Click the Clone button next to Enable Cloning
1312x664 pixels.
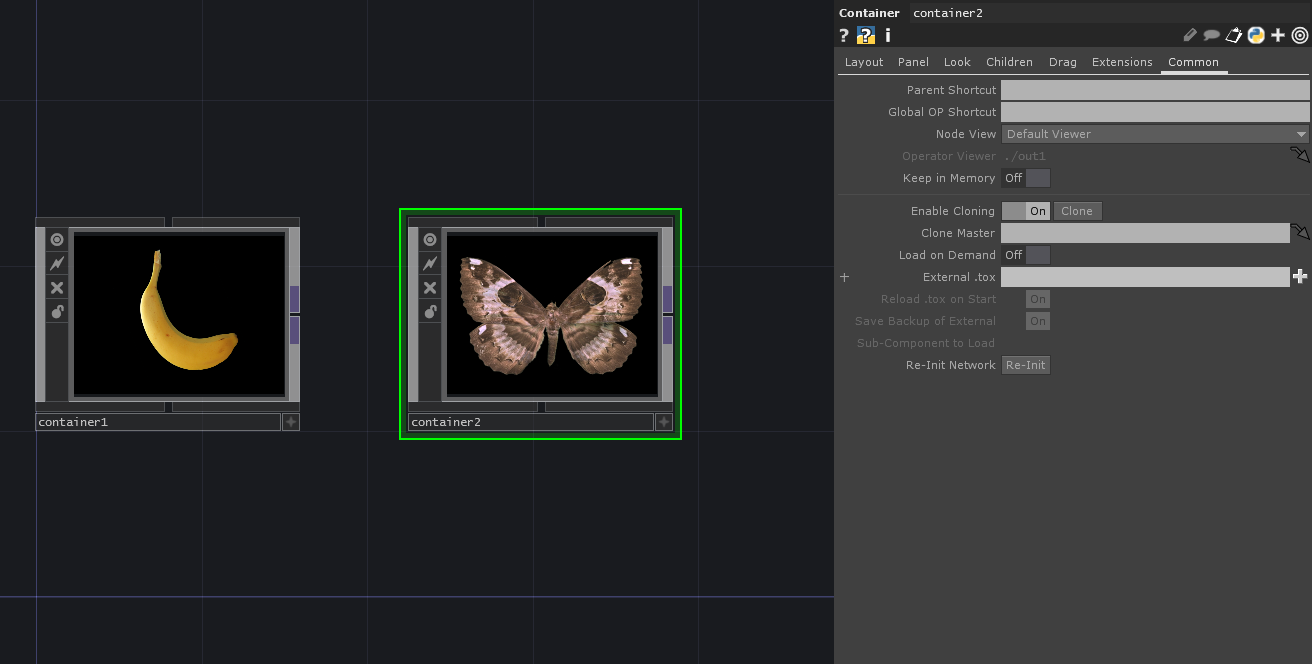click(1077, 211)
